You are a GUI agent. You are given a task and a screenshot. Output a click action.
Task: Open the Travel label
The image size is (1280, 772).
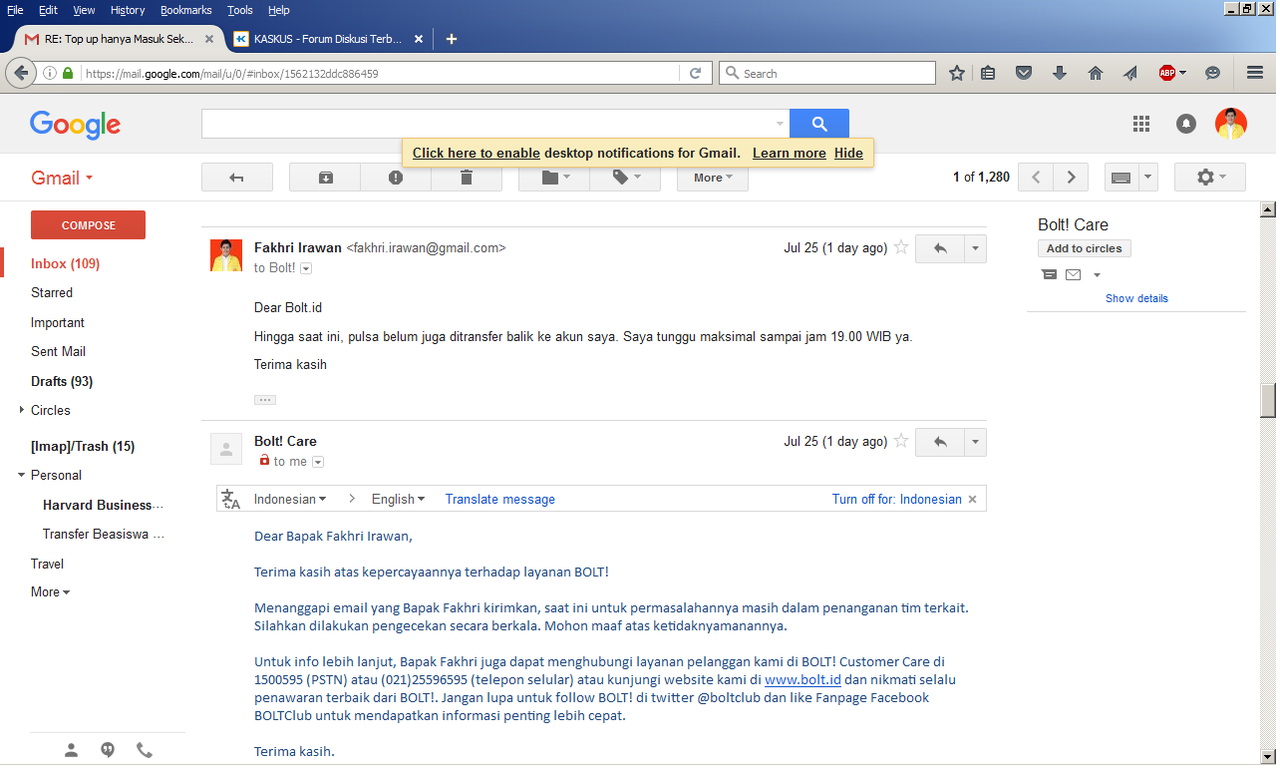pos(47,564)
